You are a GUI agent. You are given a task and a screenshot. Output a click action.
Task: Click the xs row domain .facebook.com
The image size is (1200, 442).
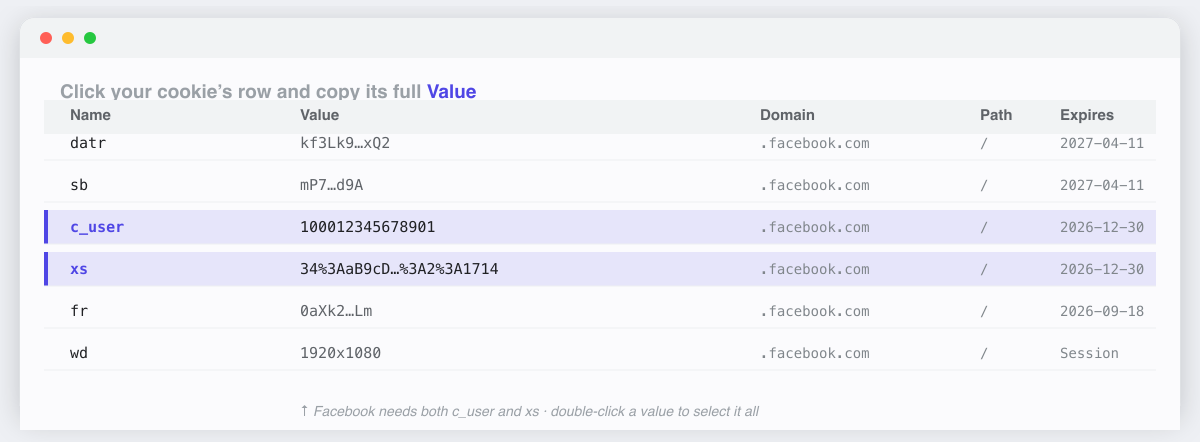[815, 269]
